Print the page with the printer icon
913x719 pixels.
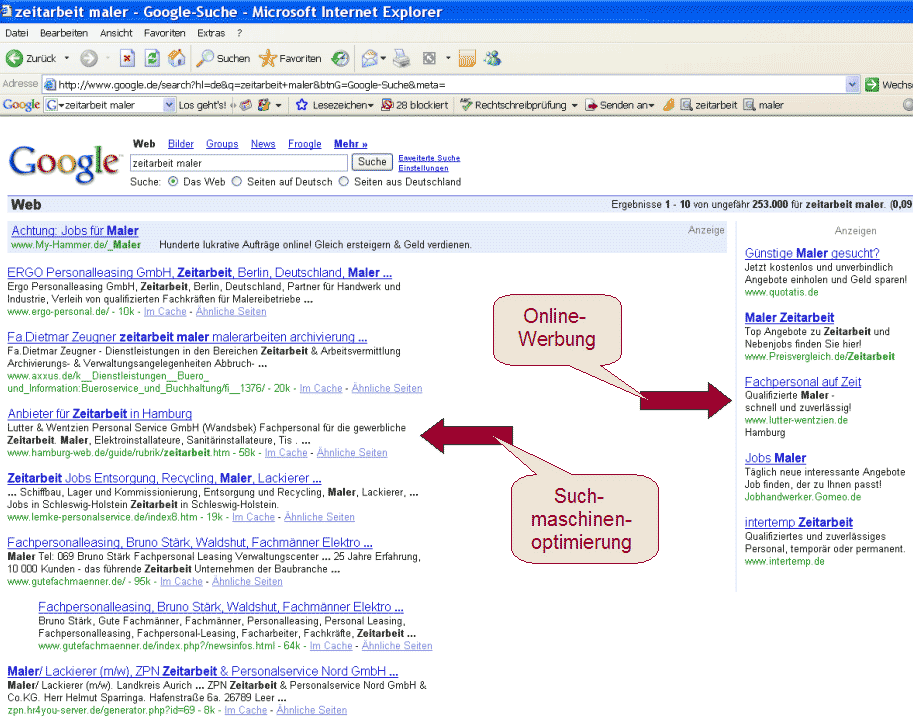tap(402, 58)
